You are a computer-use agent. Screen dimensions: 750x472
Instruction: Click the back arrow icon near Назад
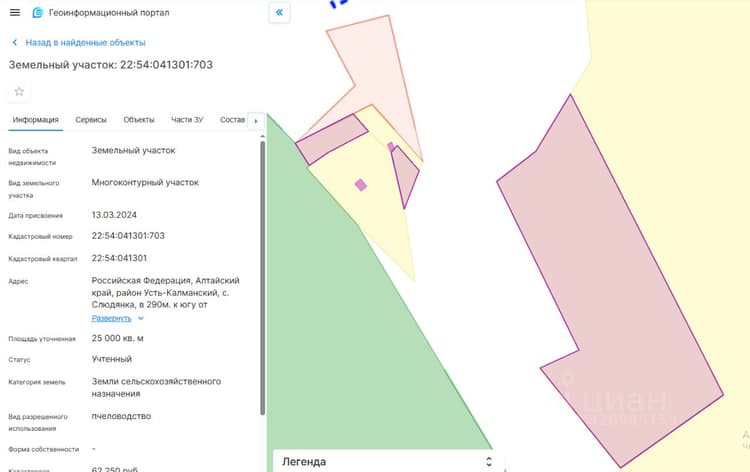click(x=15, y=43)
